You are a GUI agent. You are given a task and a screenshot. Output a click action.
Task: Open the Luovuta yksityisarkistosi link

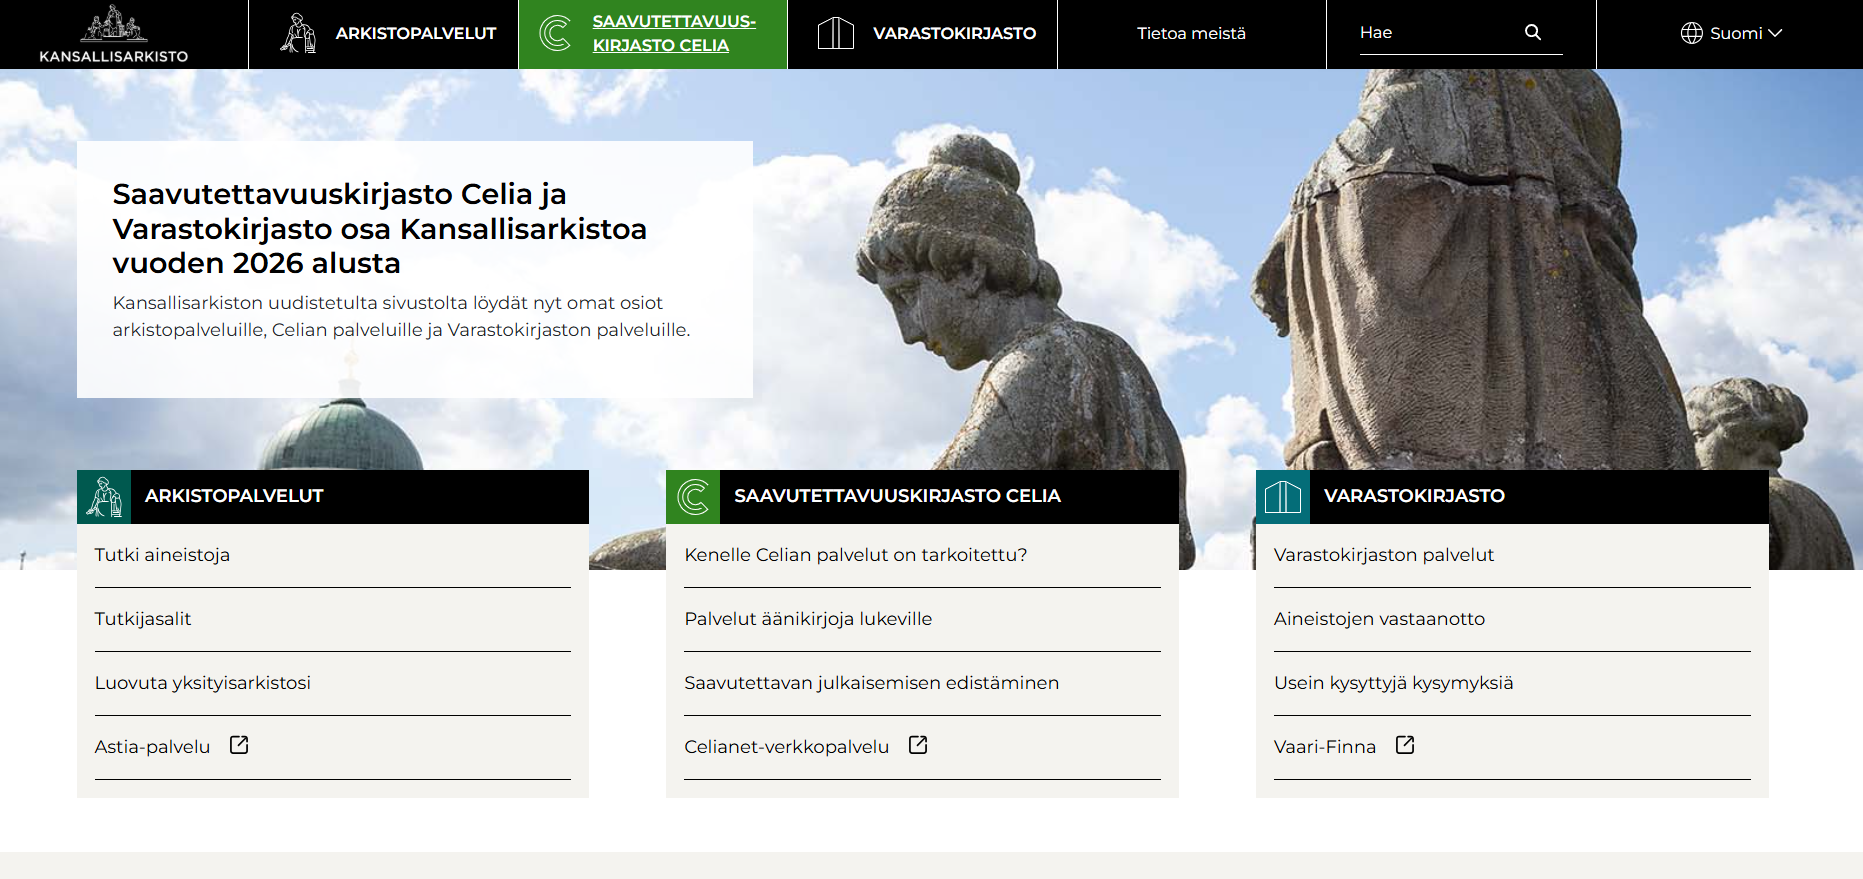[x=203, y=683]
